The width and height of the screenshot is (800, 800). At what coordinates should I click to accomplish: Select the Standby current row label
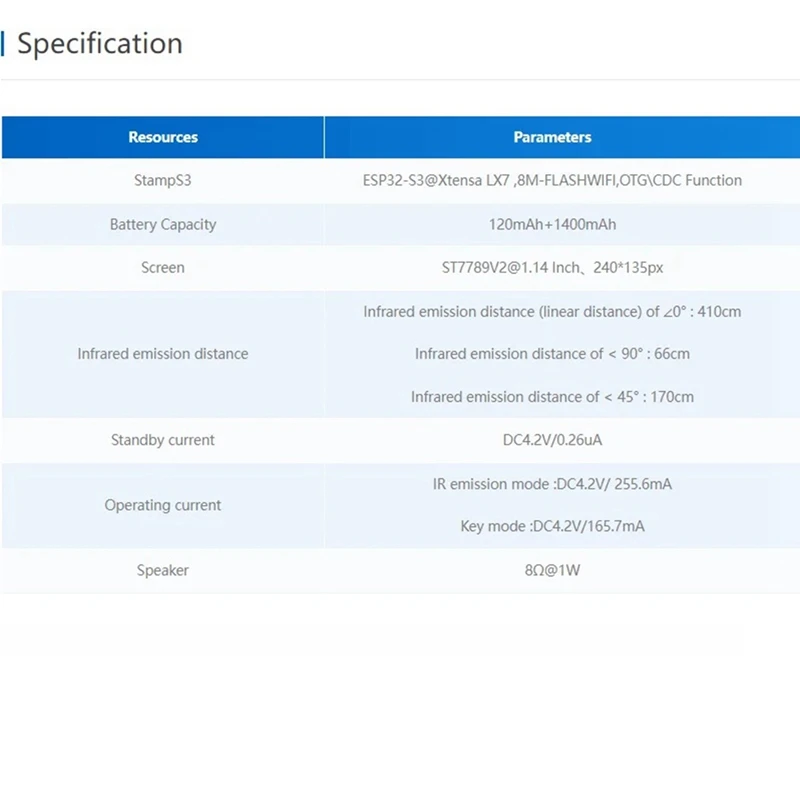pos(163,440)
